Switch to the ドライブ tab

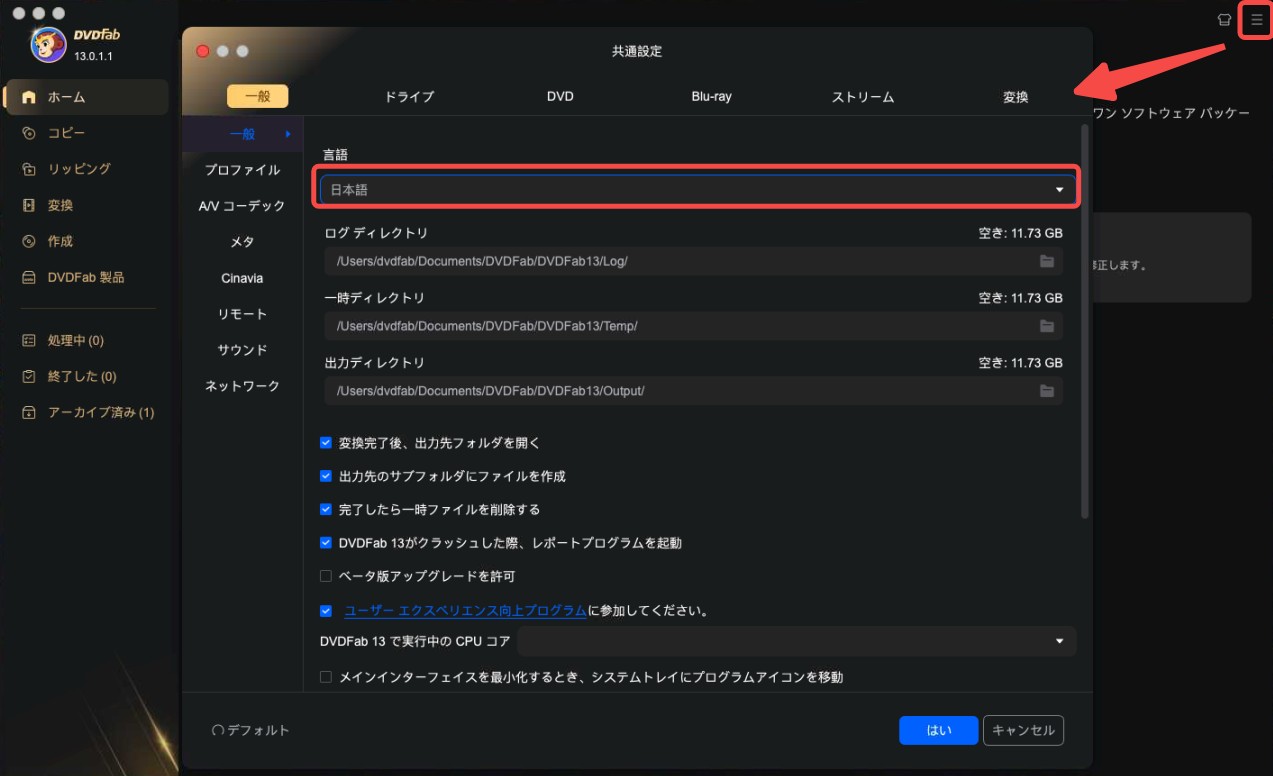click(409, 97)
